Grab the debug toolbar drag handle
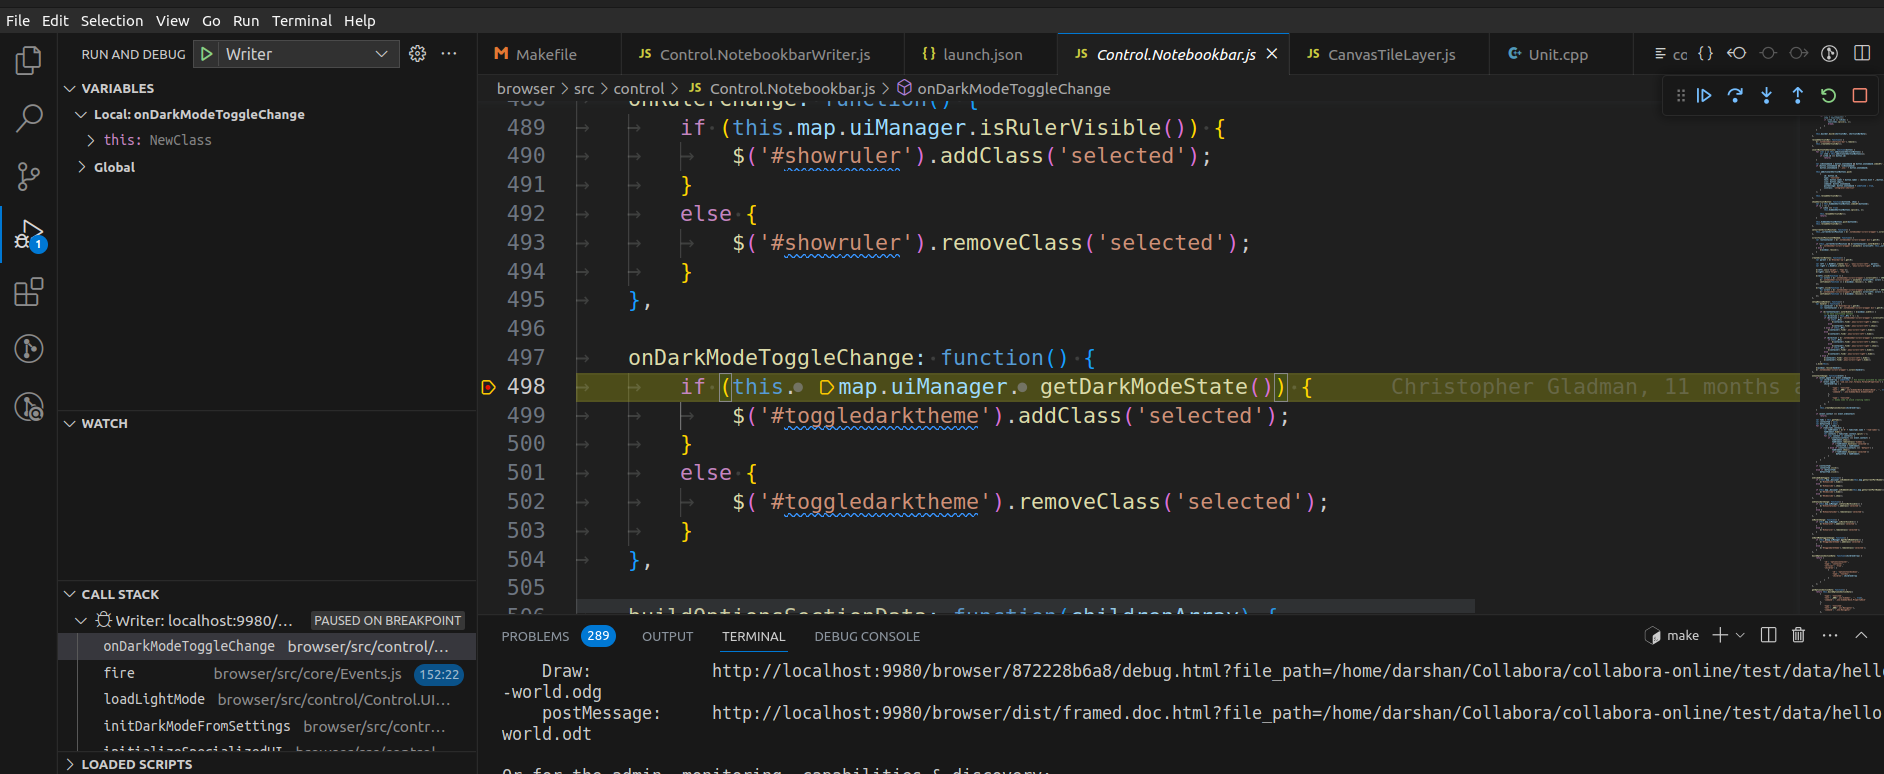Image resolution: width=1884 pixels, height=774 pixels. pos(1680,96)
